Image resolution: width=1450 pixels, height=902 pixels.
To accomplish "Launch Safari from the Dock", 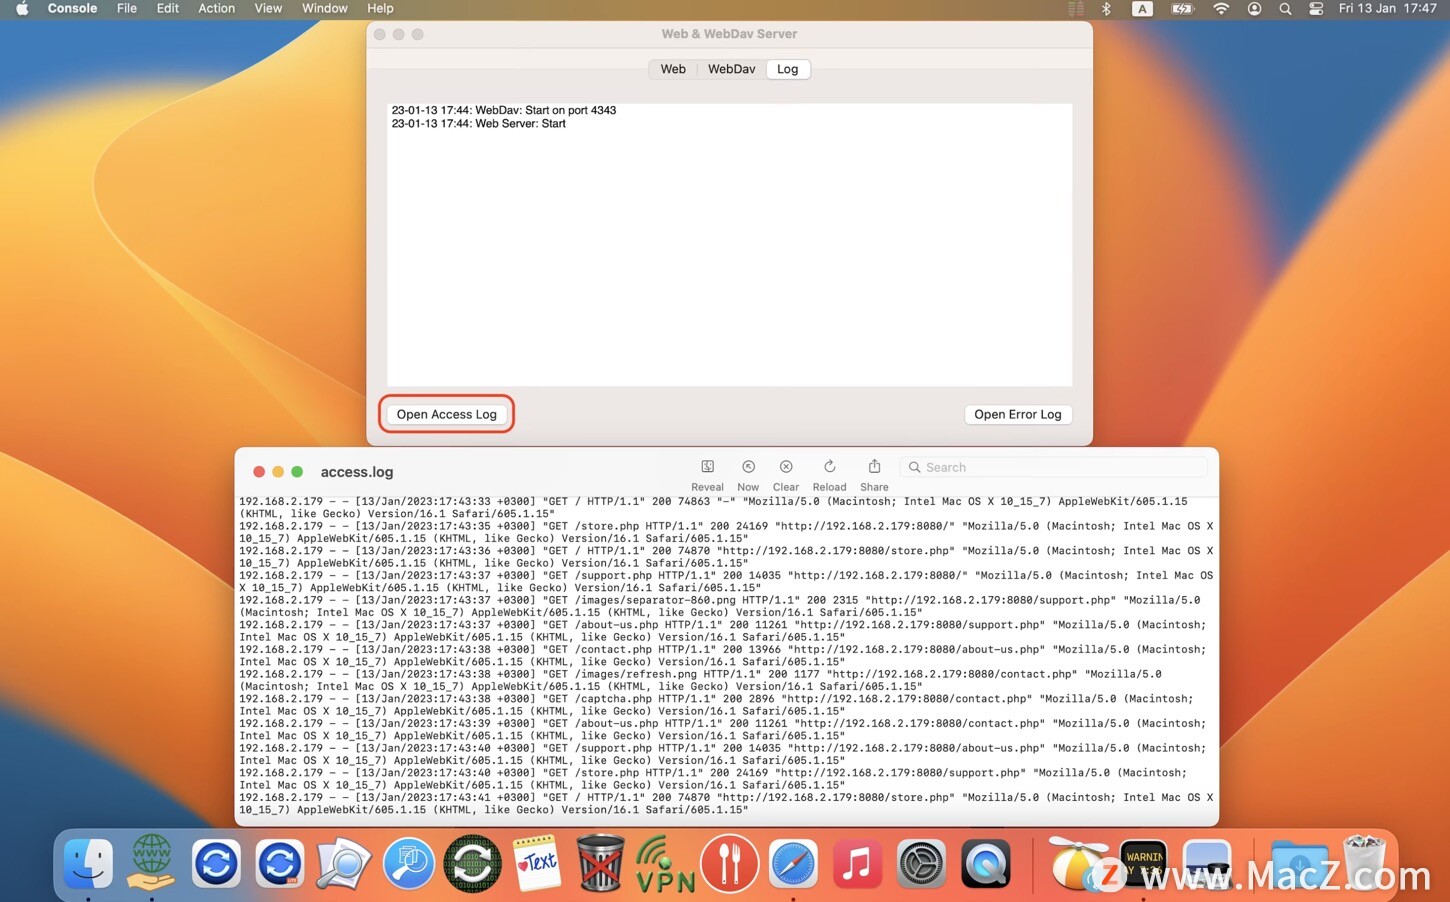I will click(793, 863).
